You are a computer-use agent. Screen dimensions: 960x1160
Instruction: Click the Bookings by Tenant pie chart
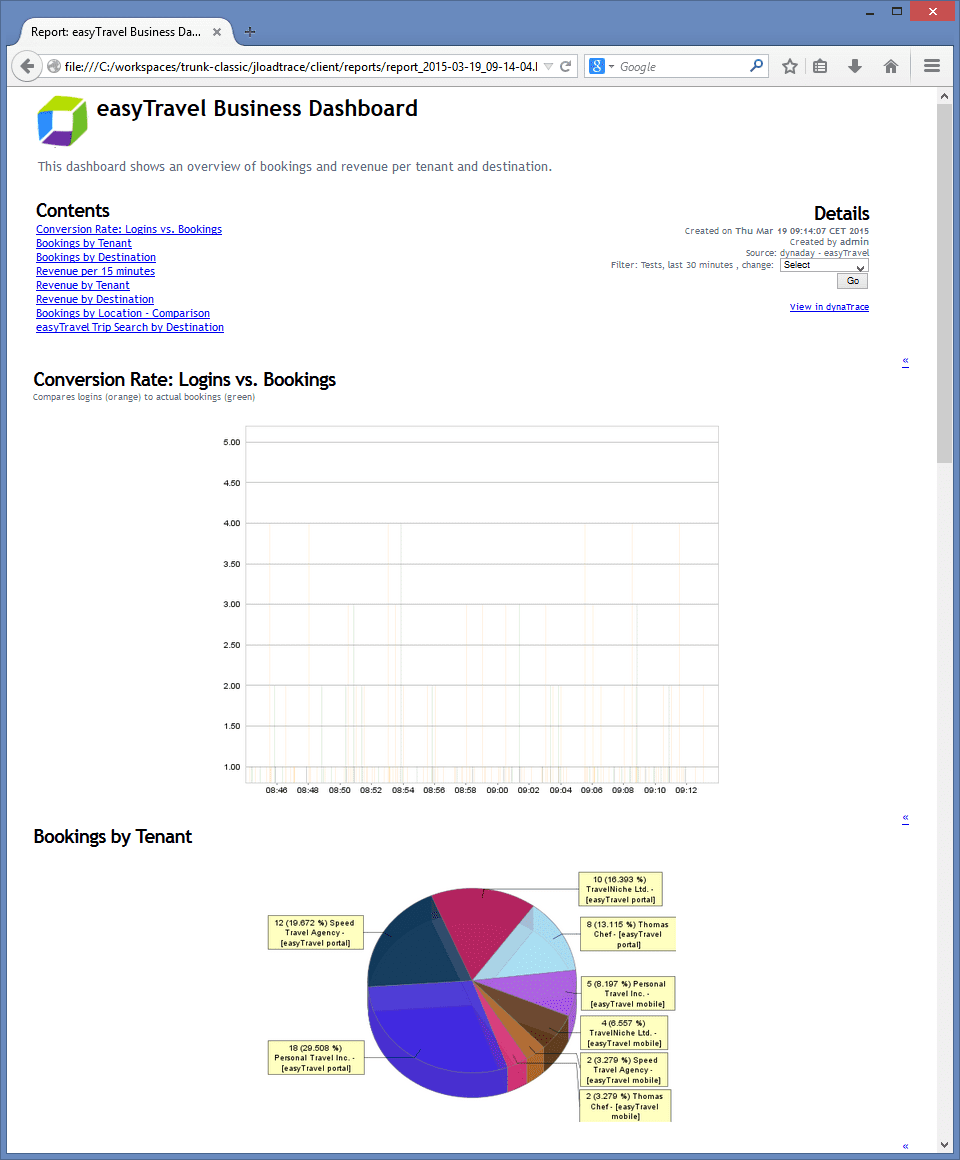pos(472,992)
